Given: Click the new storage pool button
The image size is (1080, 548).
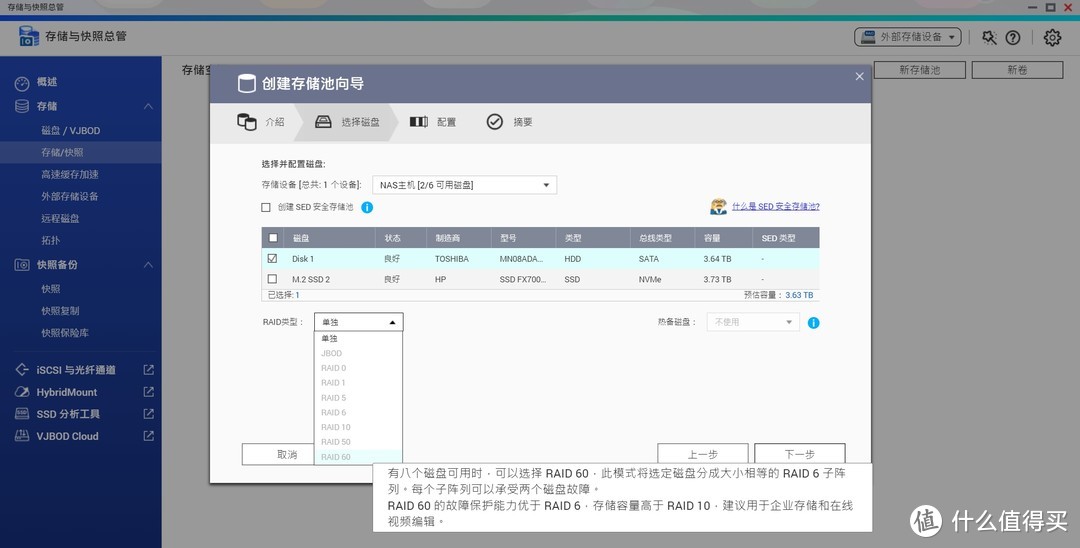Looking at the screenshot, I should tap(920, 70).
